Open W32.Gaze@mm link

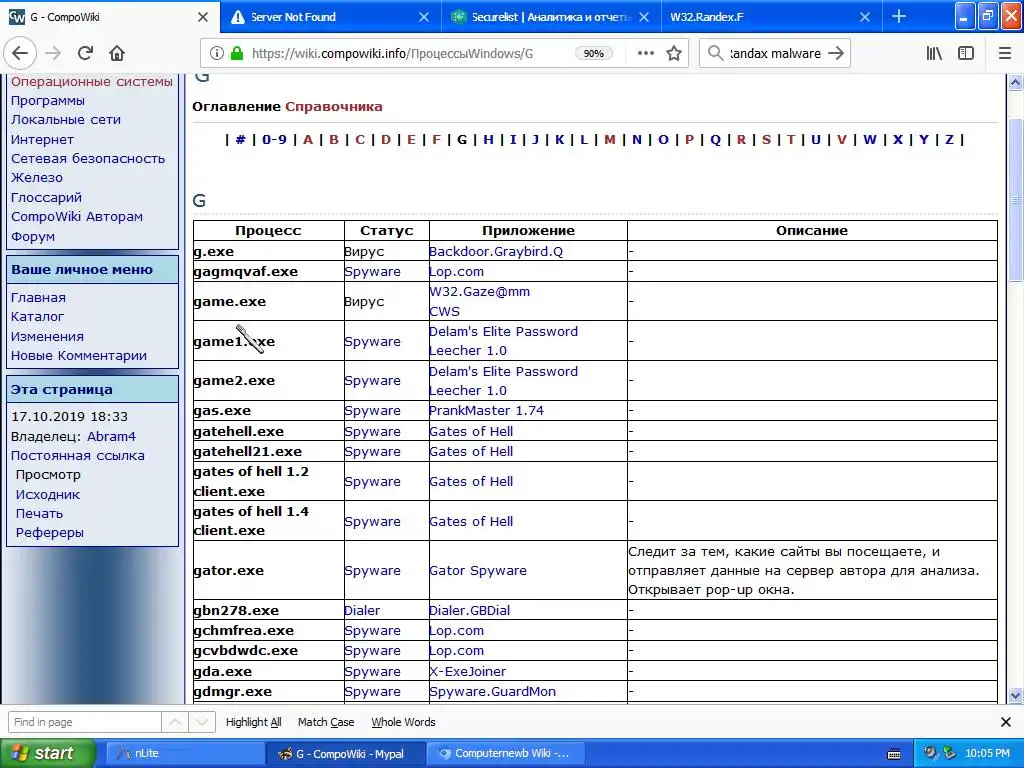(479, 292)
